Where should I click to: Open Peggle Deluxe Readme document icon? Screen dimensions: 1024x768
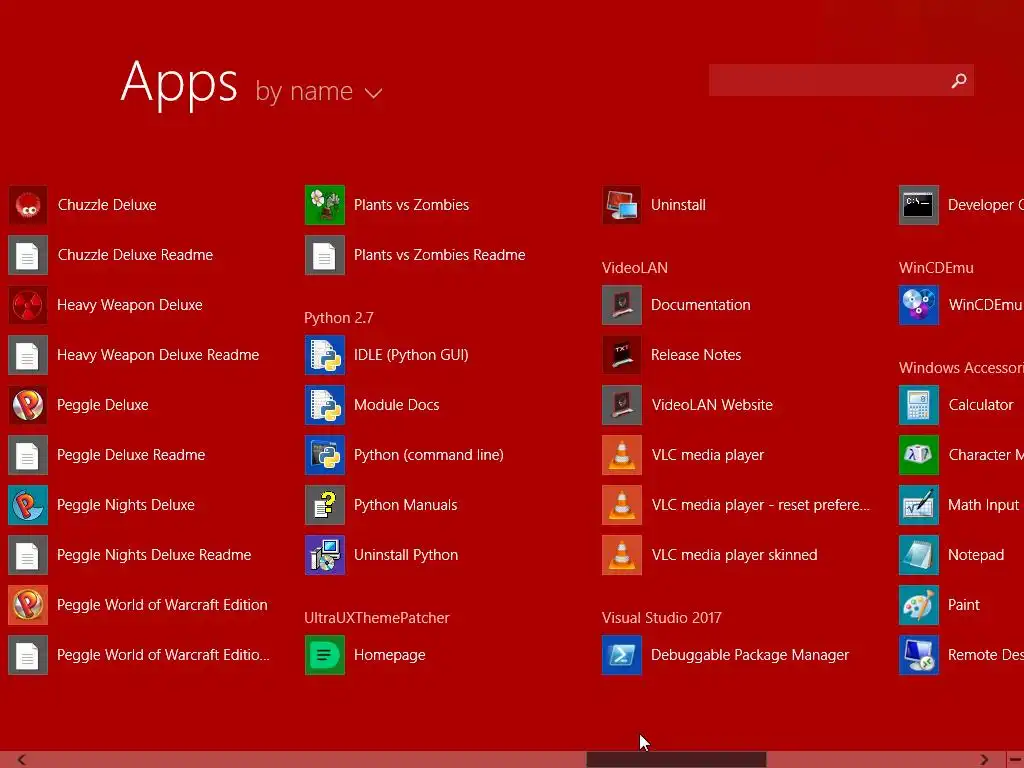pyautogui.click(x=27, y=455)
